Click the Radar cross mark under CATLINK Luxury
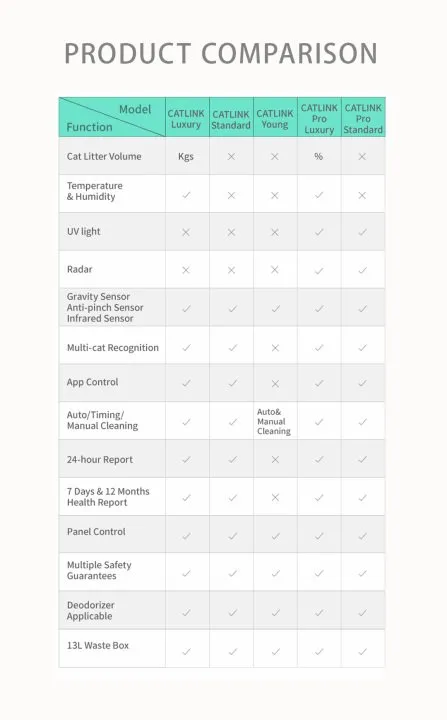Viewport: 447px width, 720px height. pyautogui.click(x=186, y=270)
